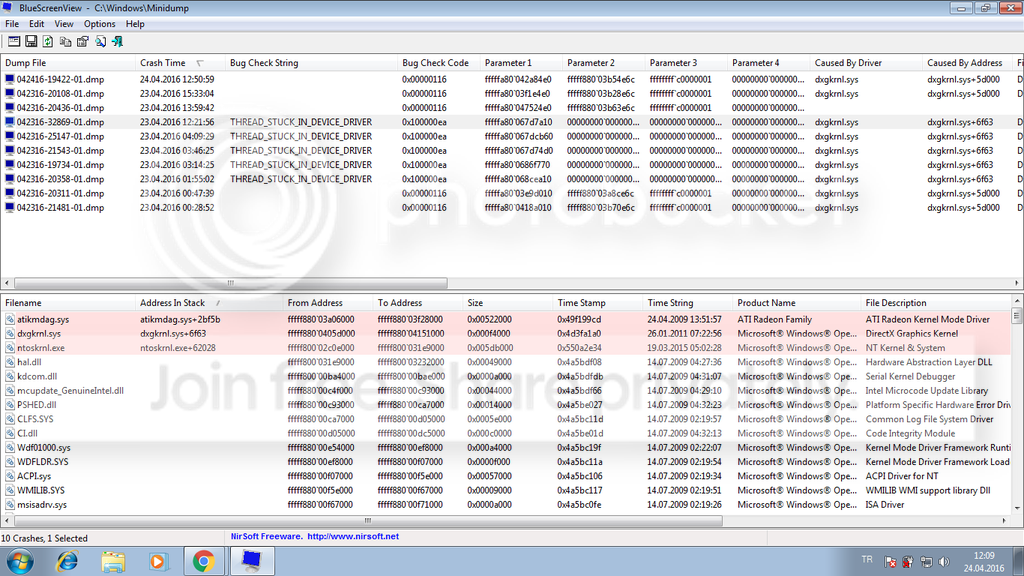
Task: Click the Advanced Options toolbar icon
Action: (x=14, y=41)
